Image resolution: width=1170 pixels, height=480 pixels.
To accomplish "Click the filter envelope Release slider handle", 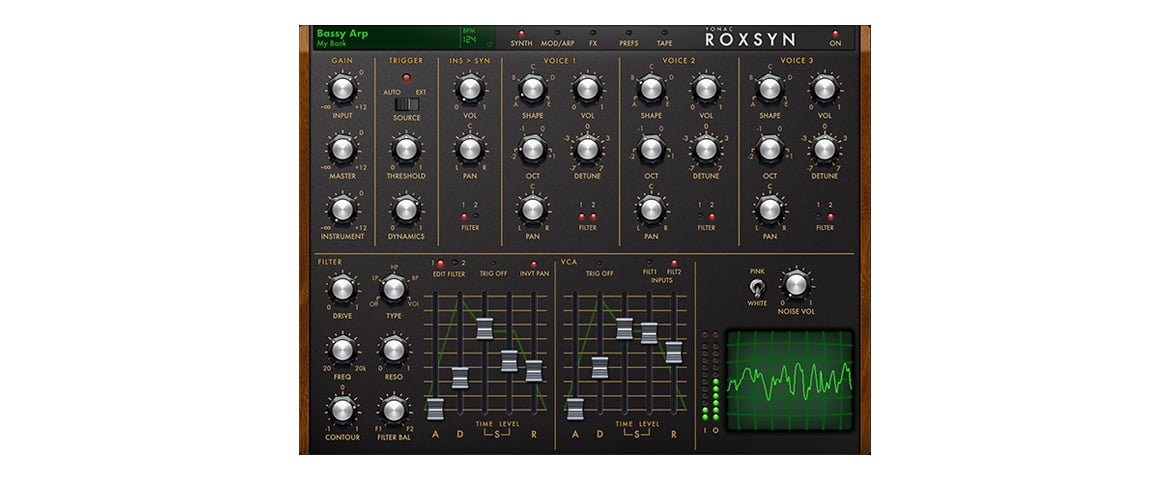I will [534, 370].
